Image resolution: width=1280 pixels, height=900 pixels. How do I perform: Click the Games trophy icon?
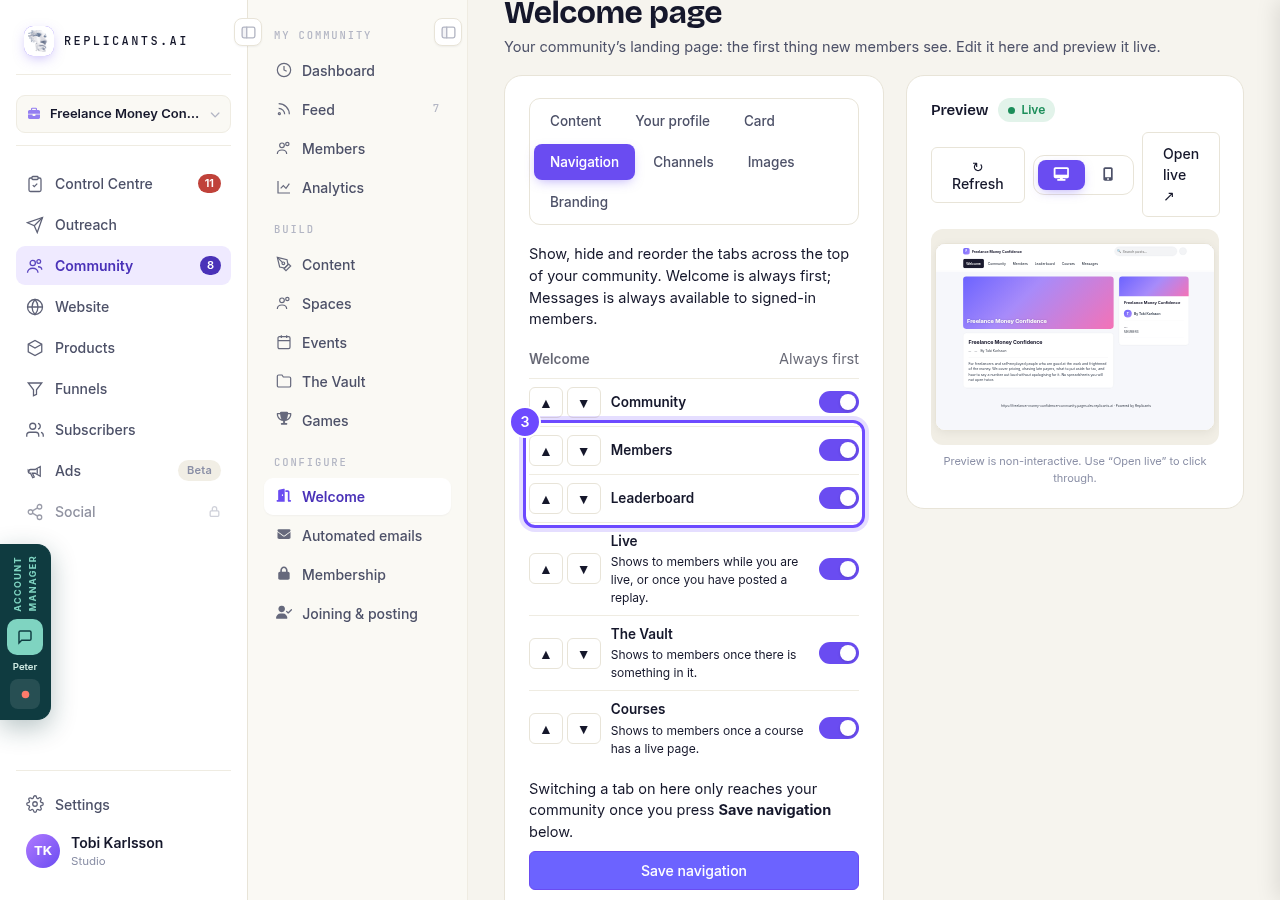pos(284,421)
